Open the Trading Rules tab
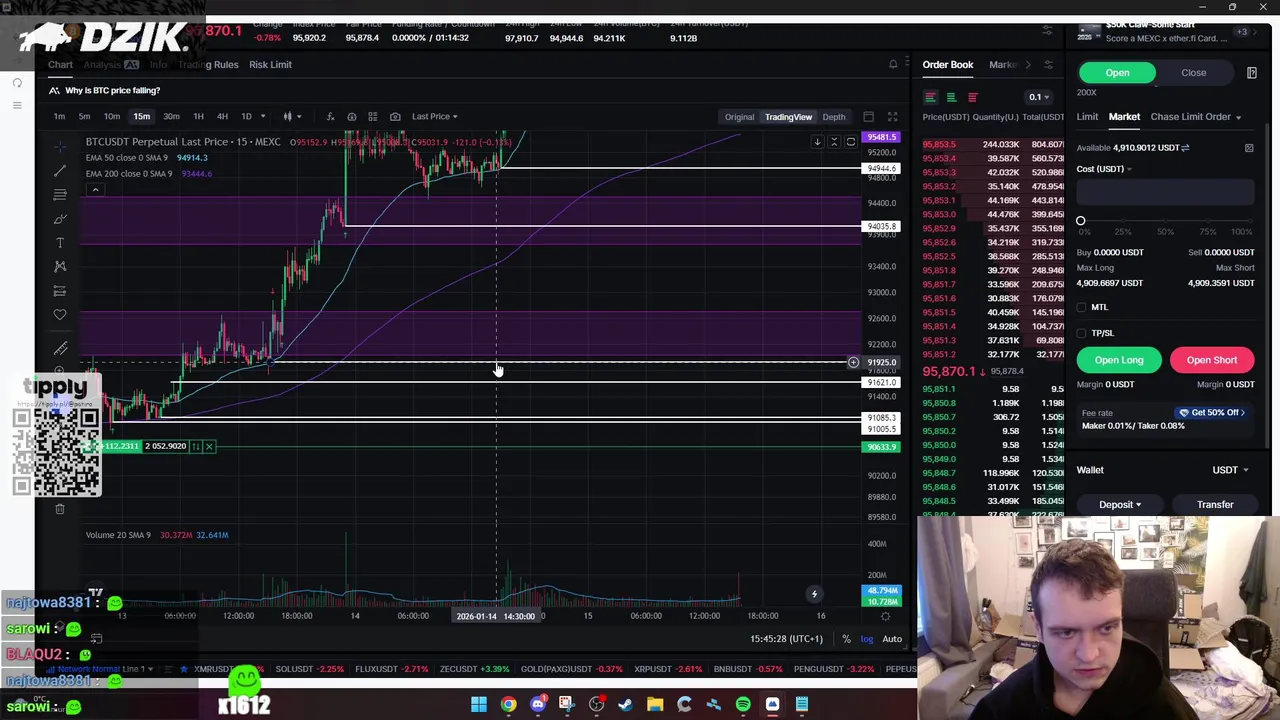The width and height of the screenshot is (1280, 720). (x=208, y=65)
